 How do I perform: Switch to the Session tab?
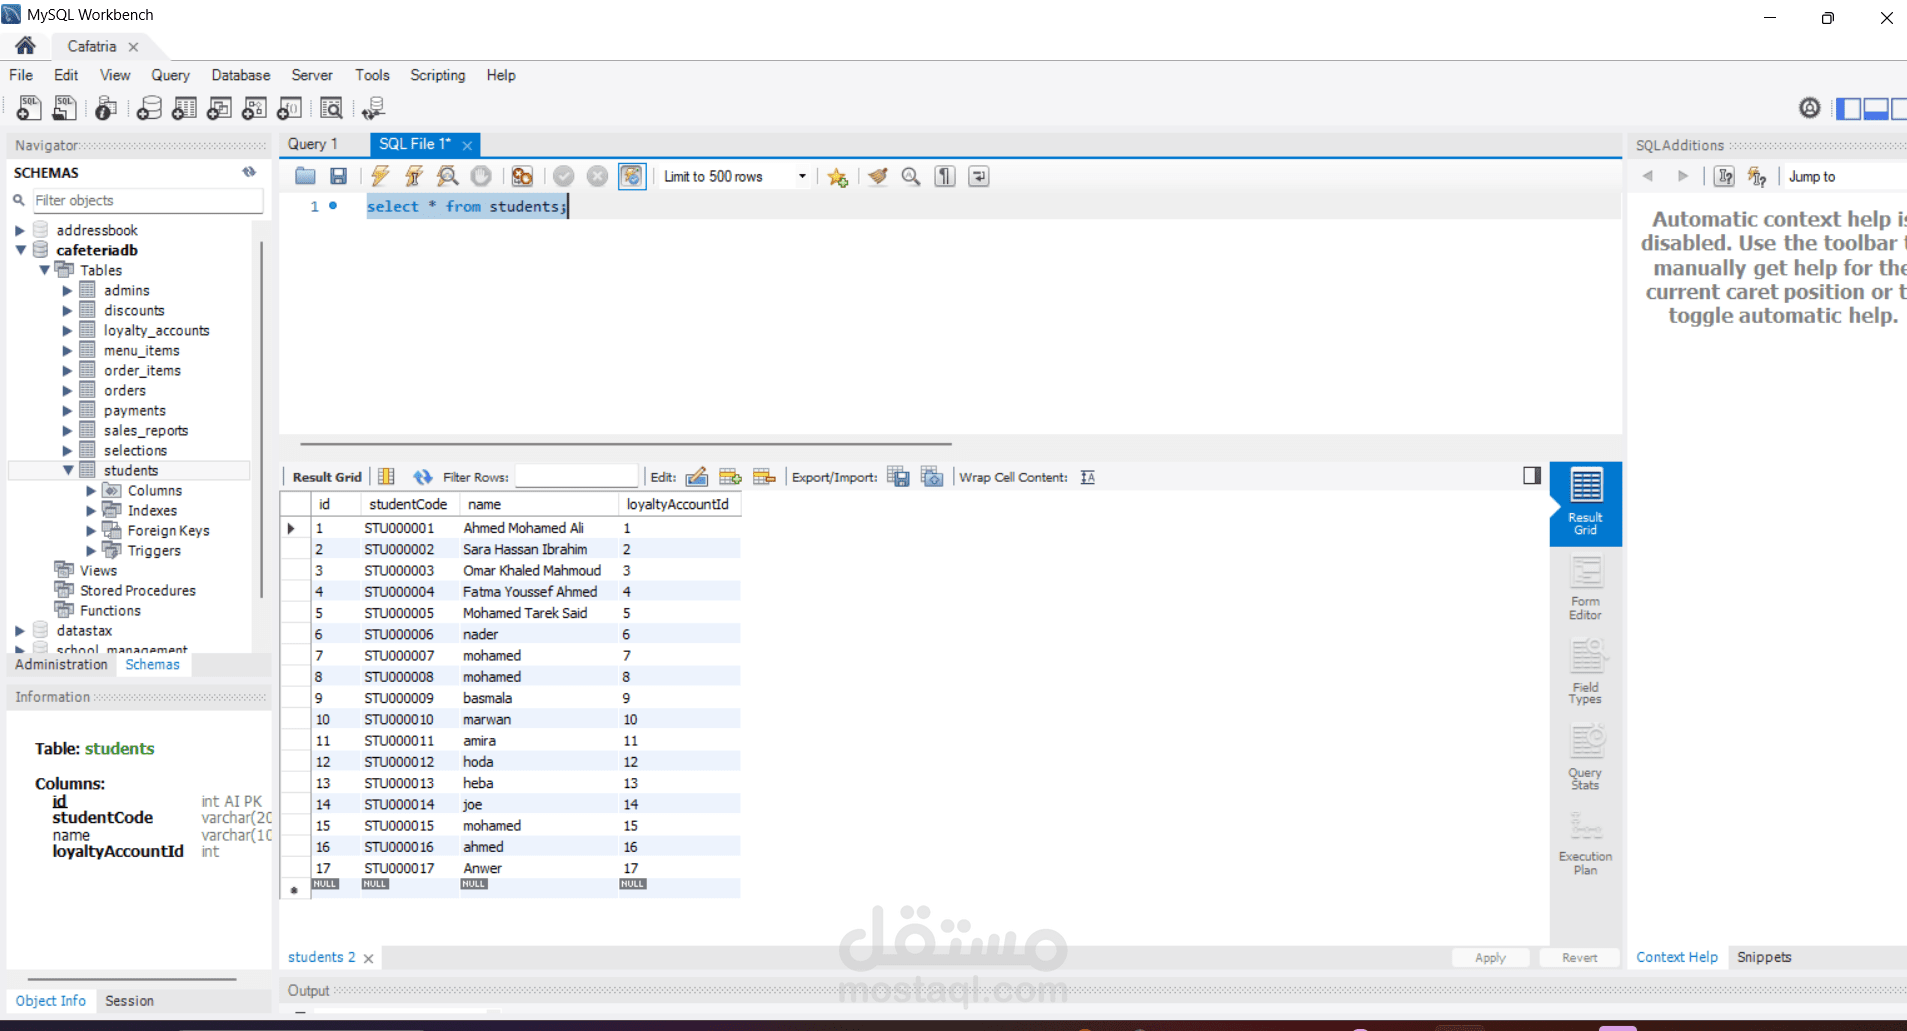(x=130, y=1000)
